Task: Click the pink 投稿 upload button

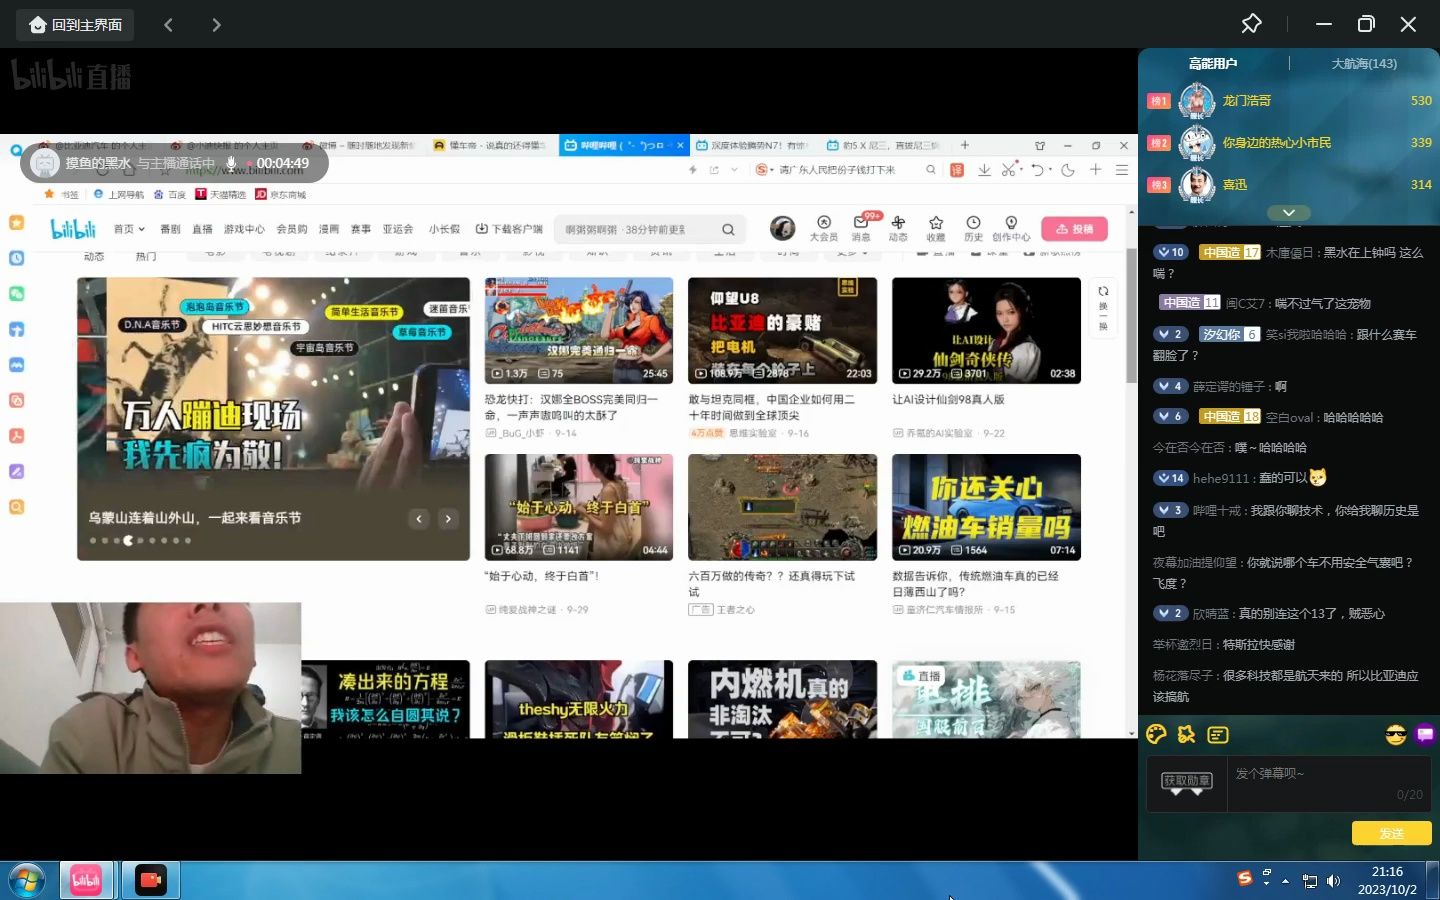Action: [x=1074, y=229]
